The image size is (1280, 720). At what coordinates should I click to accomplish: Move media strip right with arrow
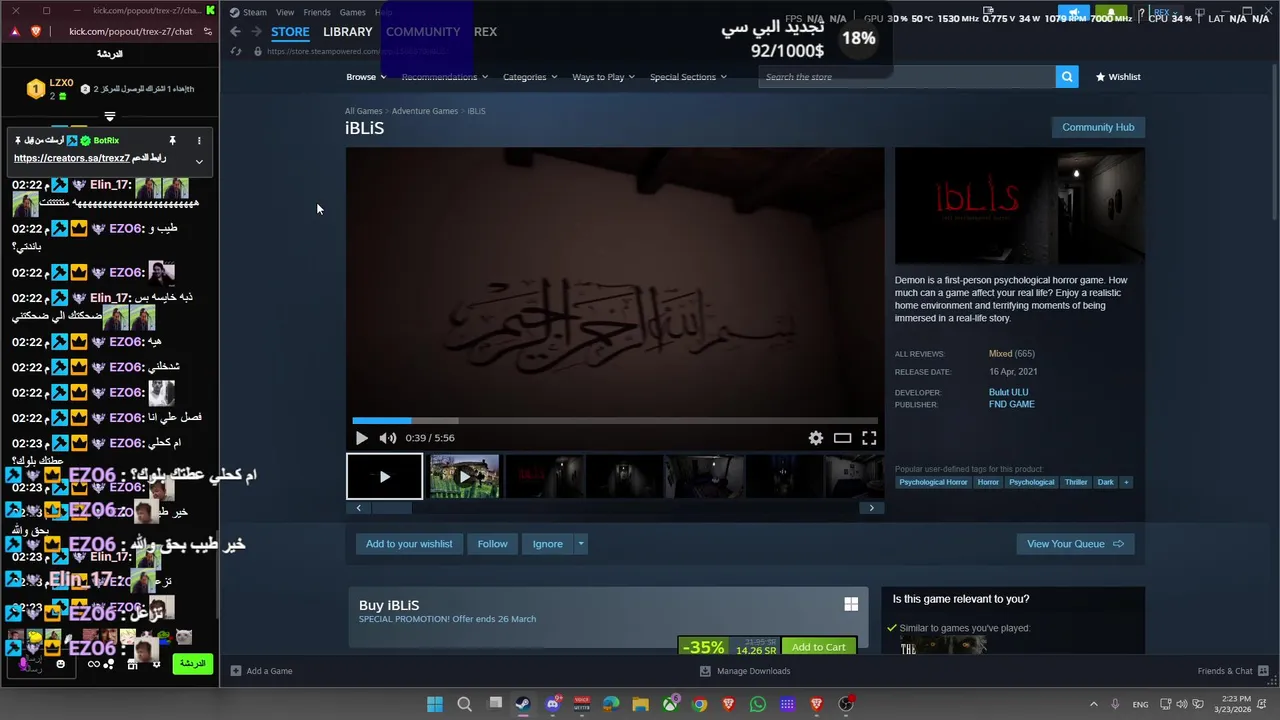pyautogui.click(x=871, y=508)
